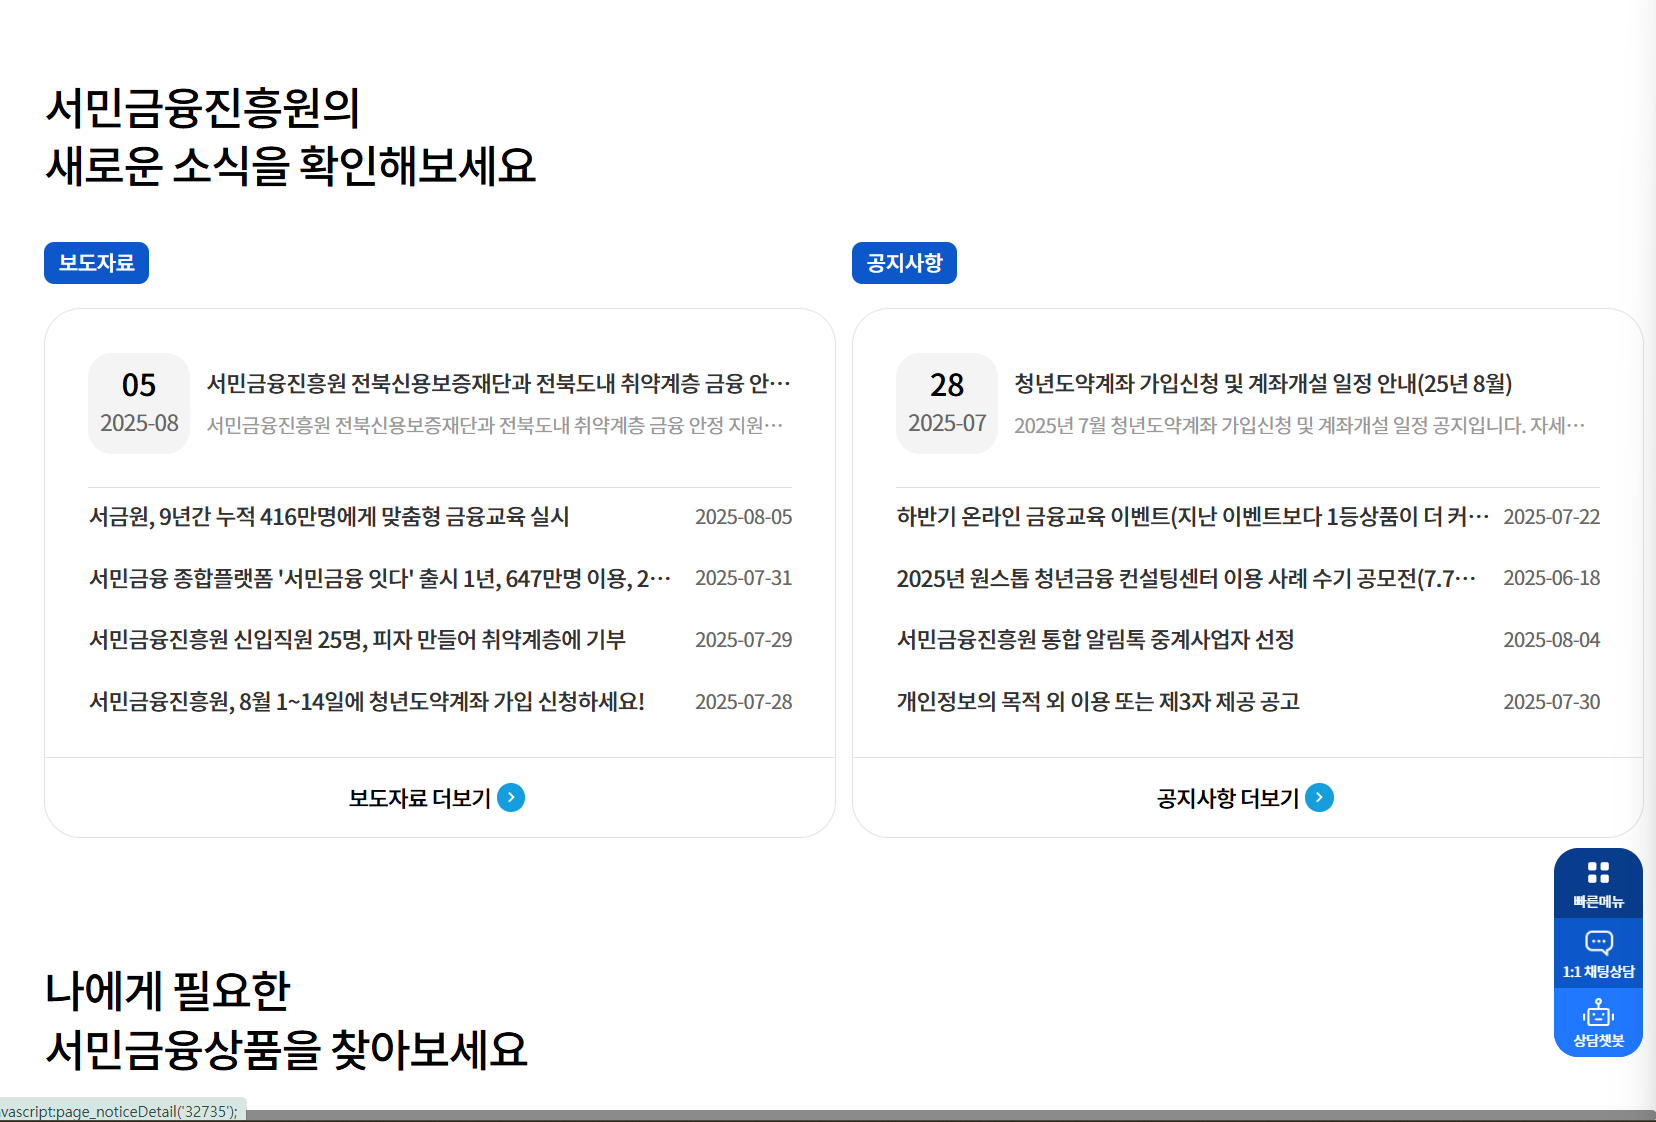Click the date 2025-08-05 in press list
This screenshot has height=1122, width=1656.
744,517
